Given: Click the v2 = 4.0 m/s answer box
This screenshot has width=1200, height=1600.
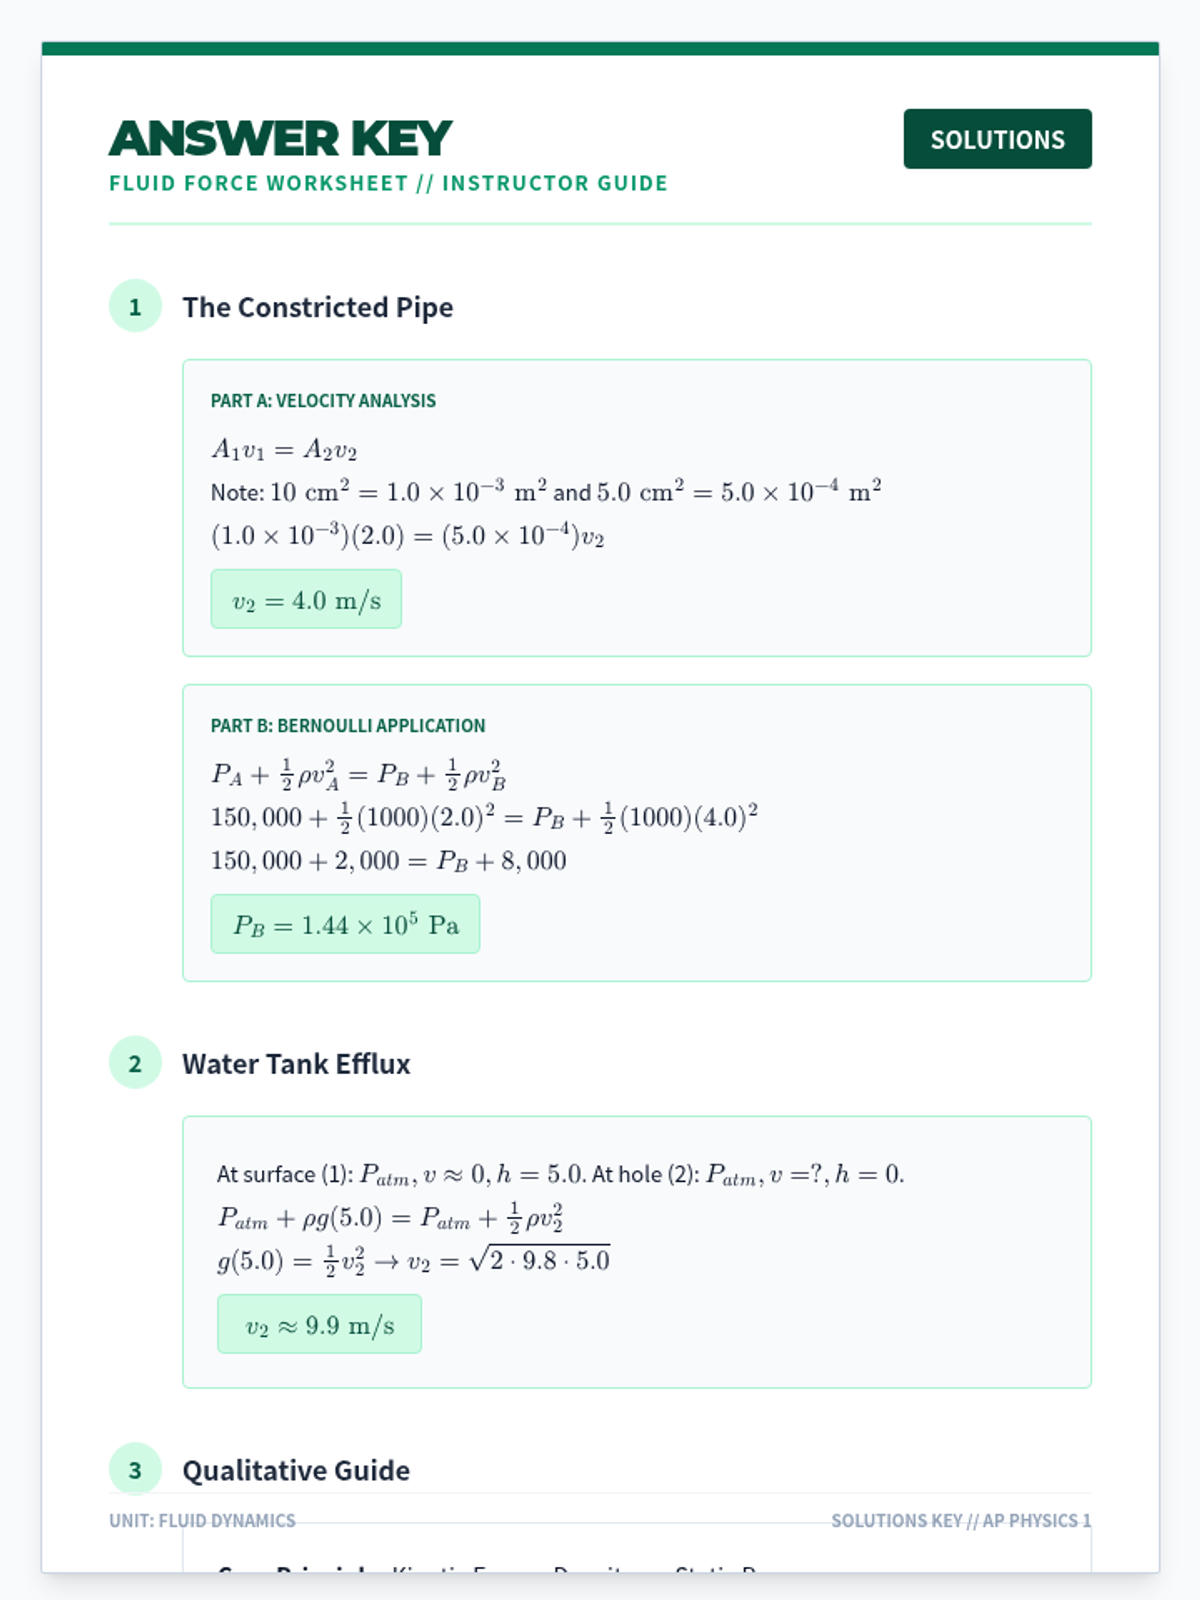Looking at the screenshot, I should 306,600.
